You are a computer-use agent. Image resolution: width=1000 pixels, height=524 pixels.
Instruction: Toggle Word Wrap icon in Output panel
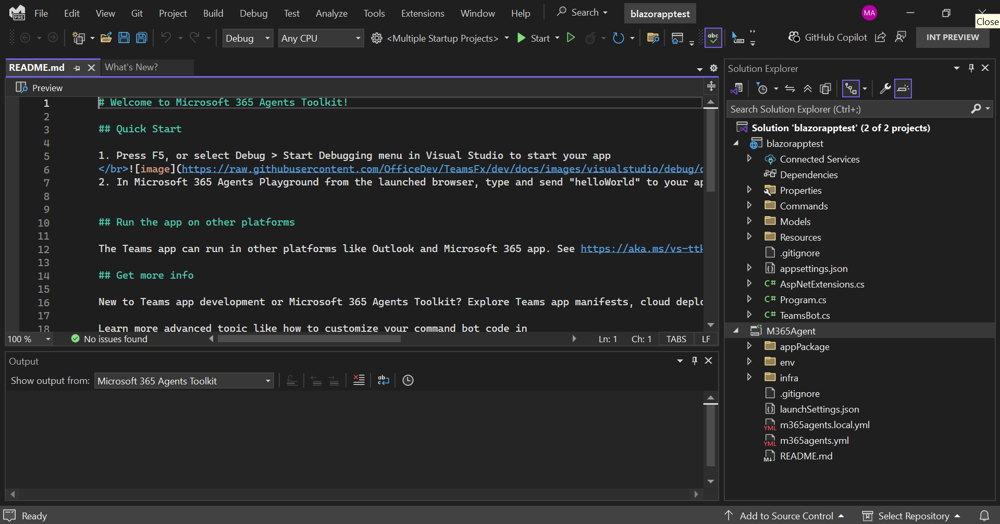[383, 381]
